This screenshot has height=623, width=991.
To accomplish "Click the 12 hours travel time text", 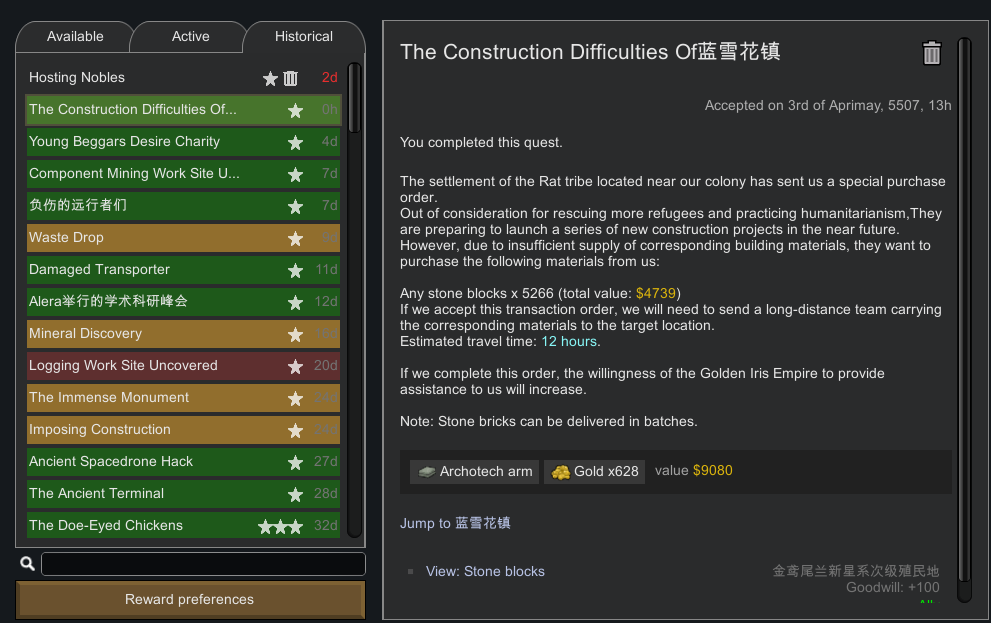I will [x=569, y=342].
